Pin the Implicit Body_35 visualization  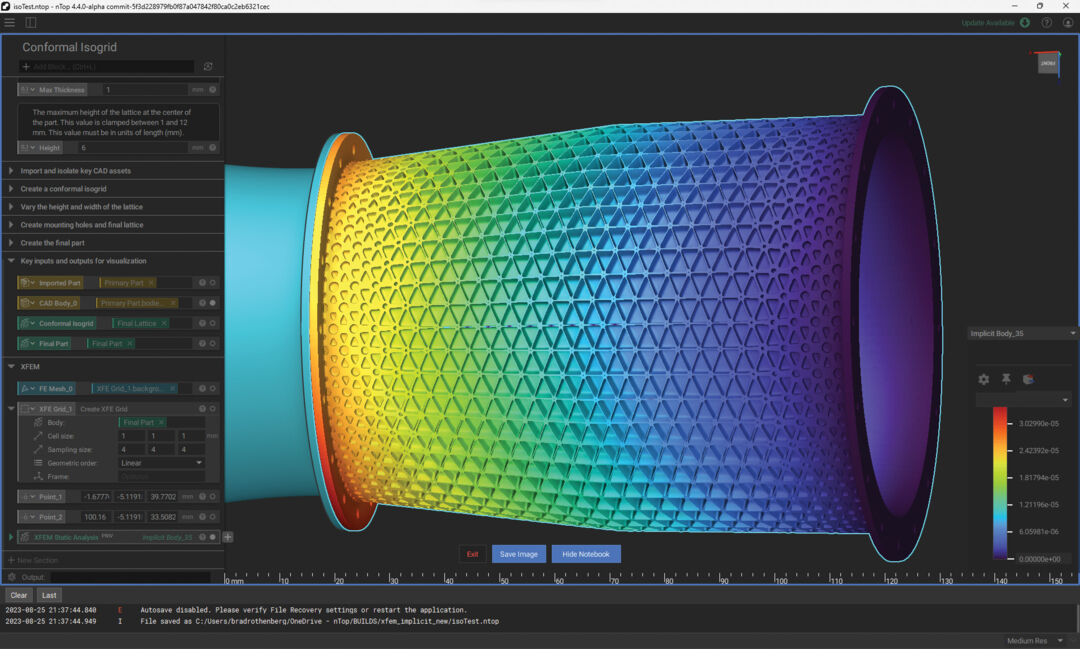click(x=1006, y=379)
